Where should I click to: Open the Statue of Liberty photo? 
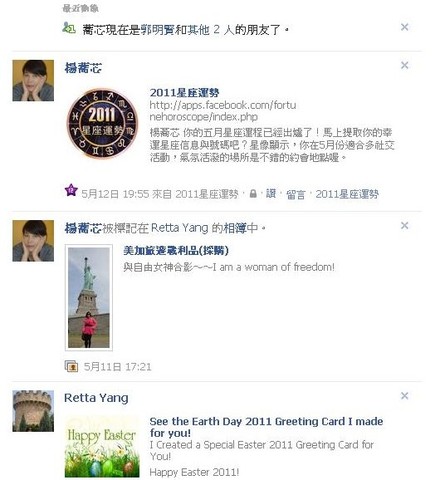[89, 298]
